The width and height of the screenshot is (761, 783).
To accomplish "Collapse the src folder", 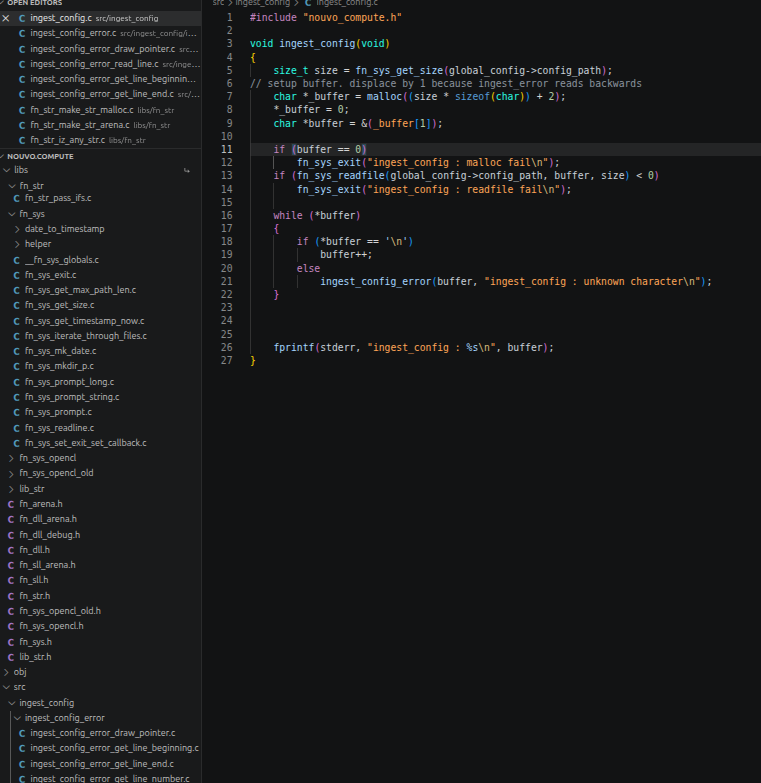I will (6, 687).
